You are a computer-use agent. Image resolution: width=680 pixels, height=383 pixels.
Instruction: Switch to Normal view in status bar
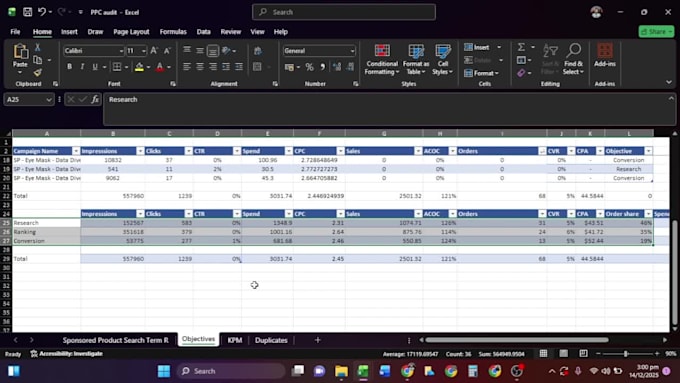coord(543,354)
